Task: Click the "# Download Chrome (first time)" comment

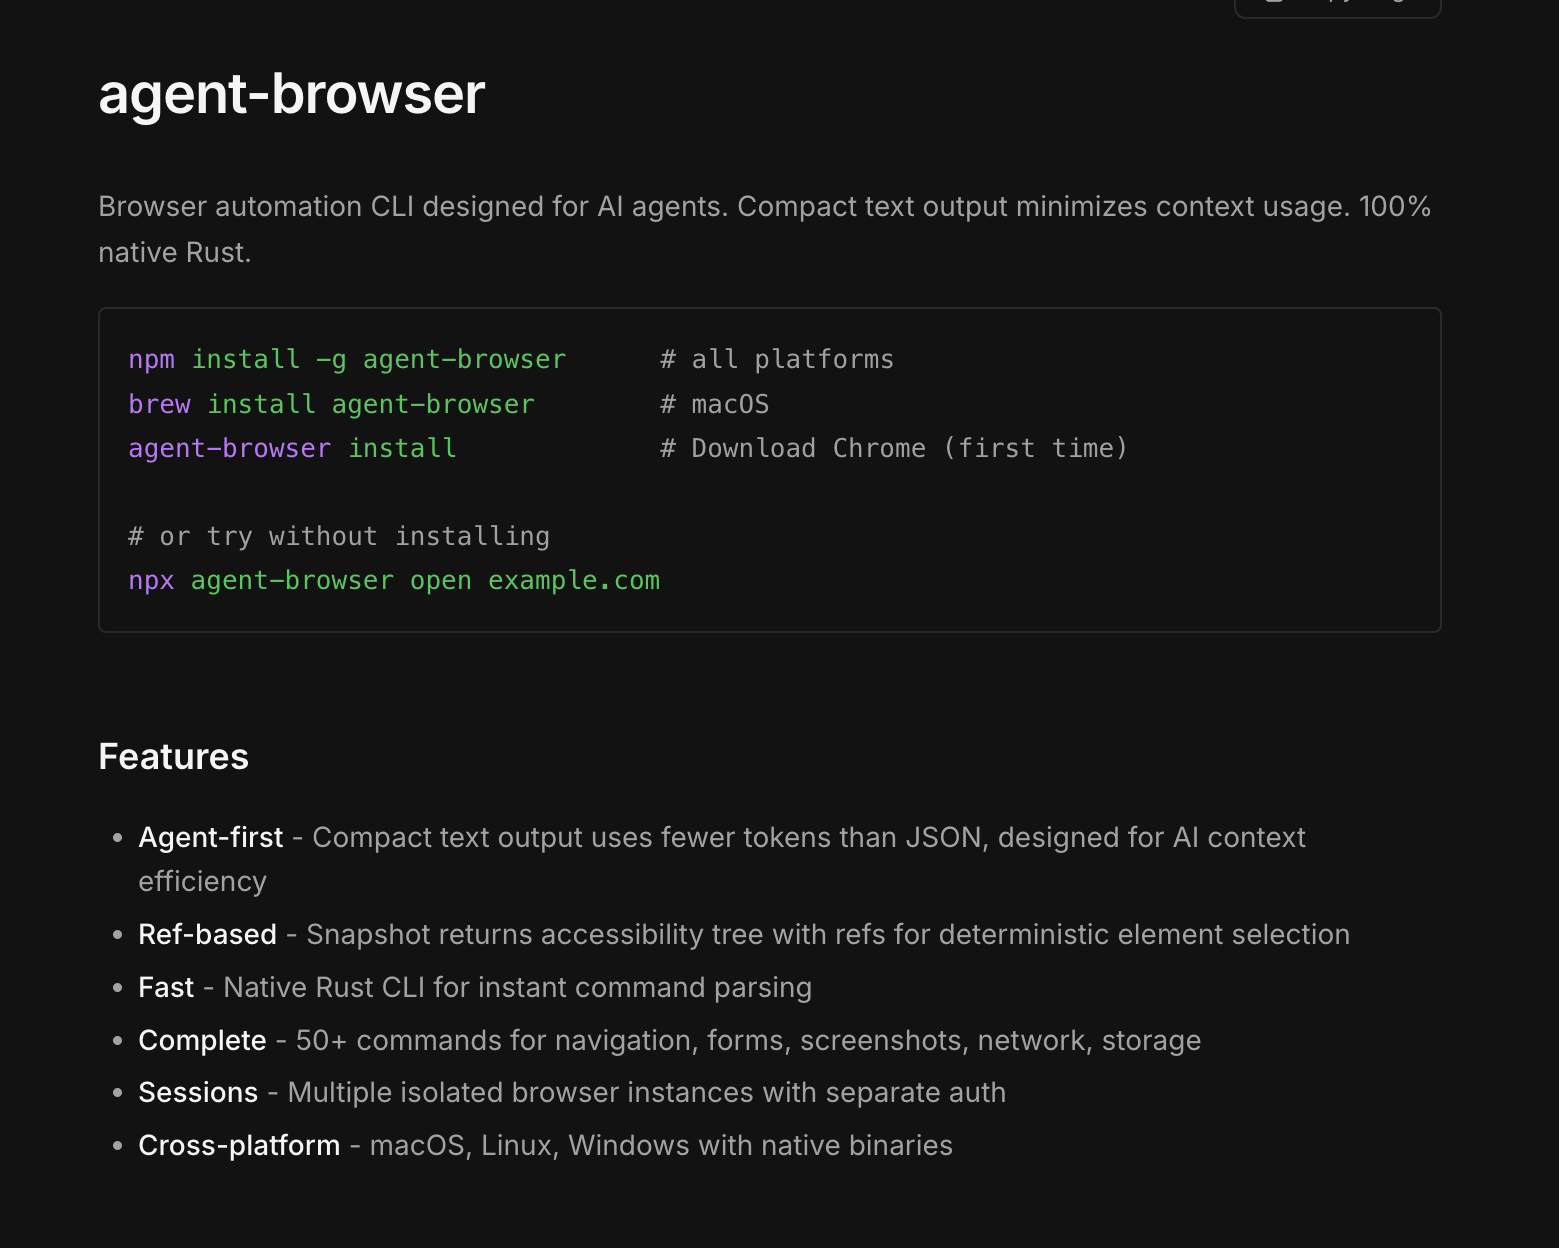Action: [x=894, y=448]
